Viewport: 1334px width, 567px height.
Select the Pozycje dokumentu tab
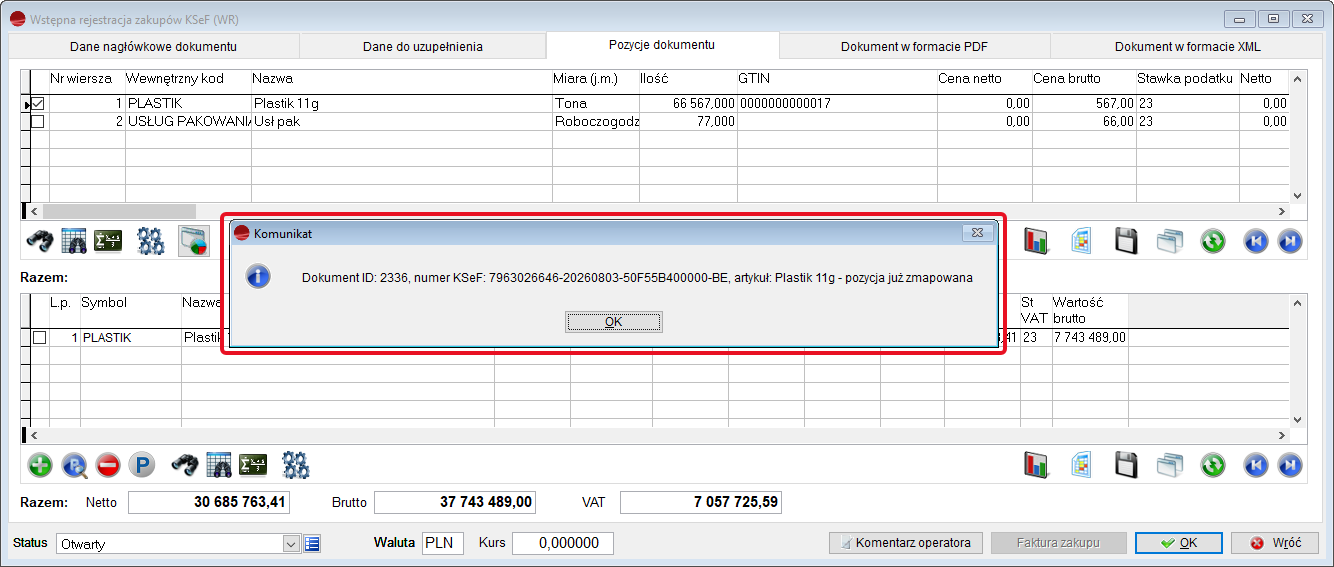662,45
